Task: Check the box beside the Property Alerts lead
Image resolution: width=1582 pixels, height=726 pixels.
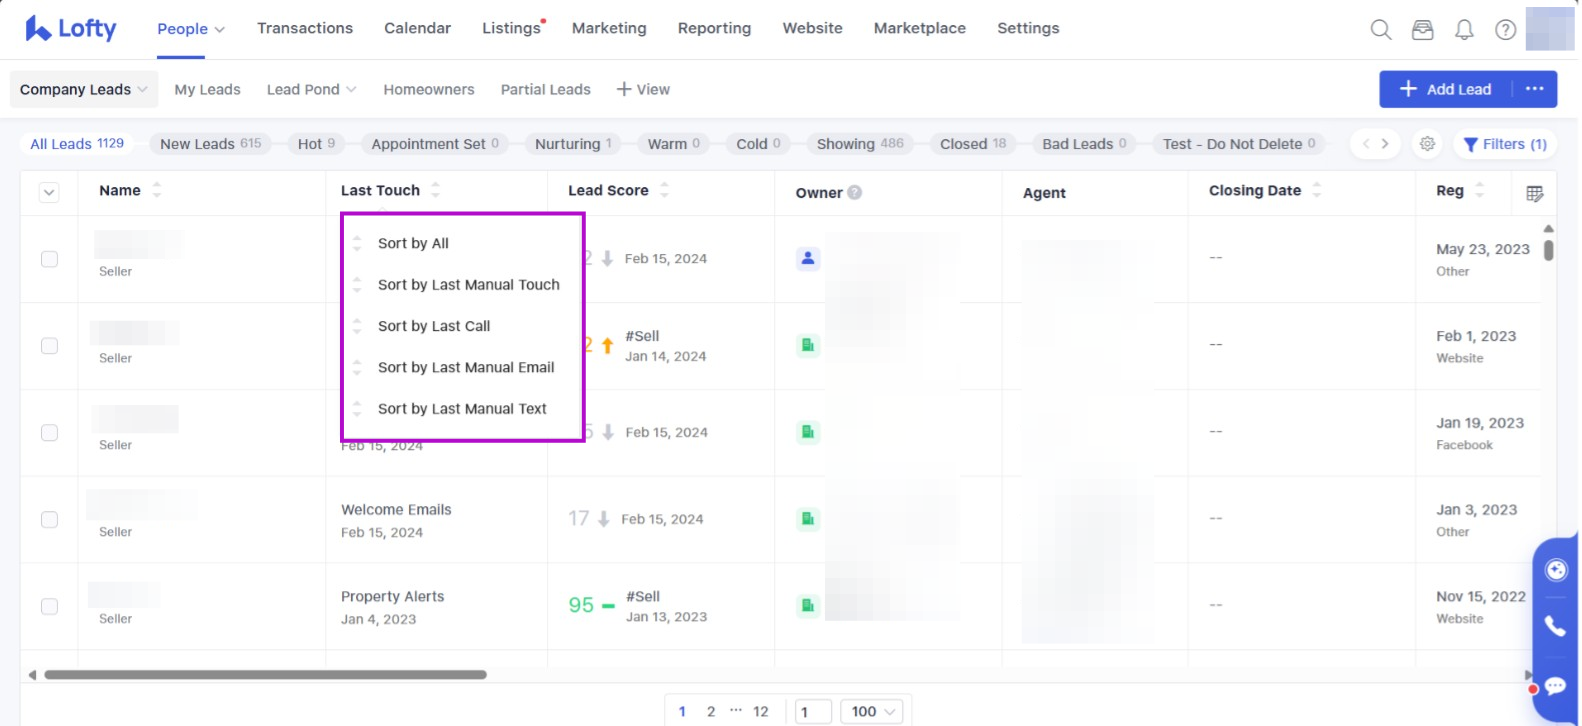Action: point(49,606)
